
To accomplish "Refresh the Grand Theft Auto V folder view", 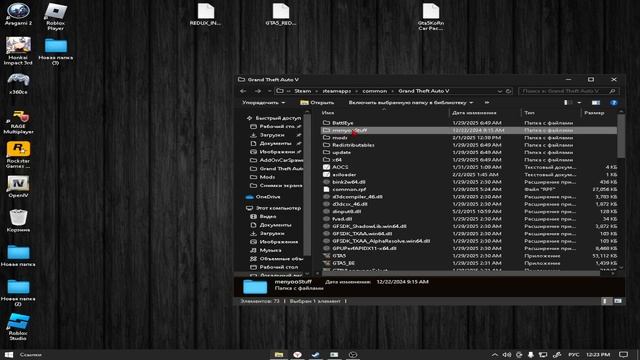I will coord(509,91).
